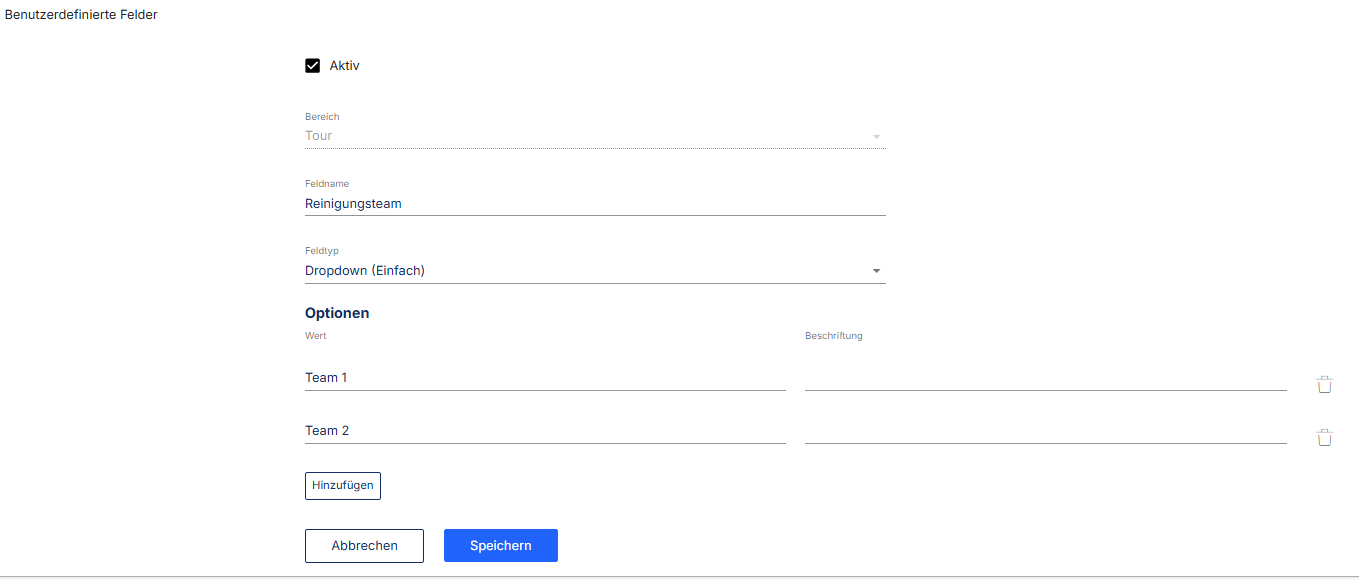Image resolution: width=1359 pixels, height=580 pixels.
Task: Focus the Feldname field containing Reinigungsteam
Action: coord(594,204)
